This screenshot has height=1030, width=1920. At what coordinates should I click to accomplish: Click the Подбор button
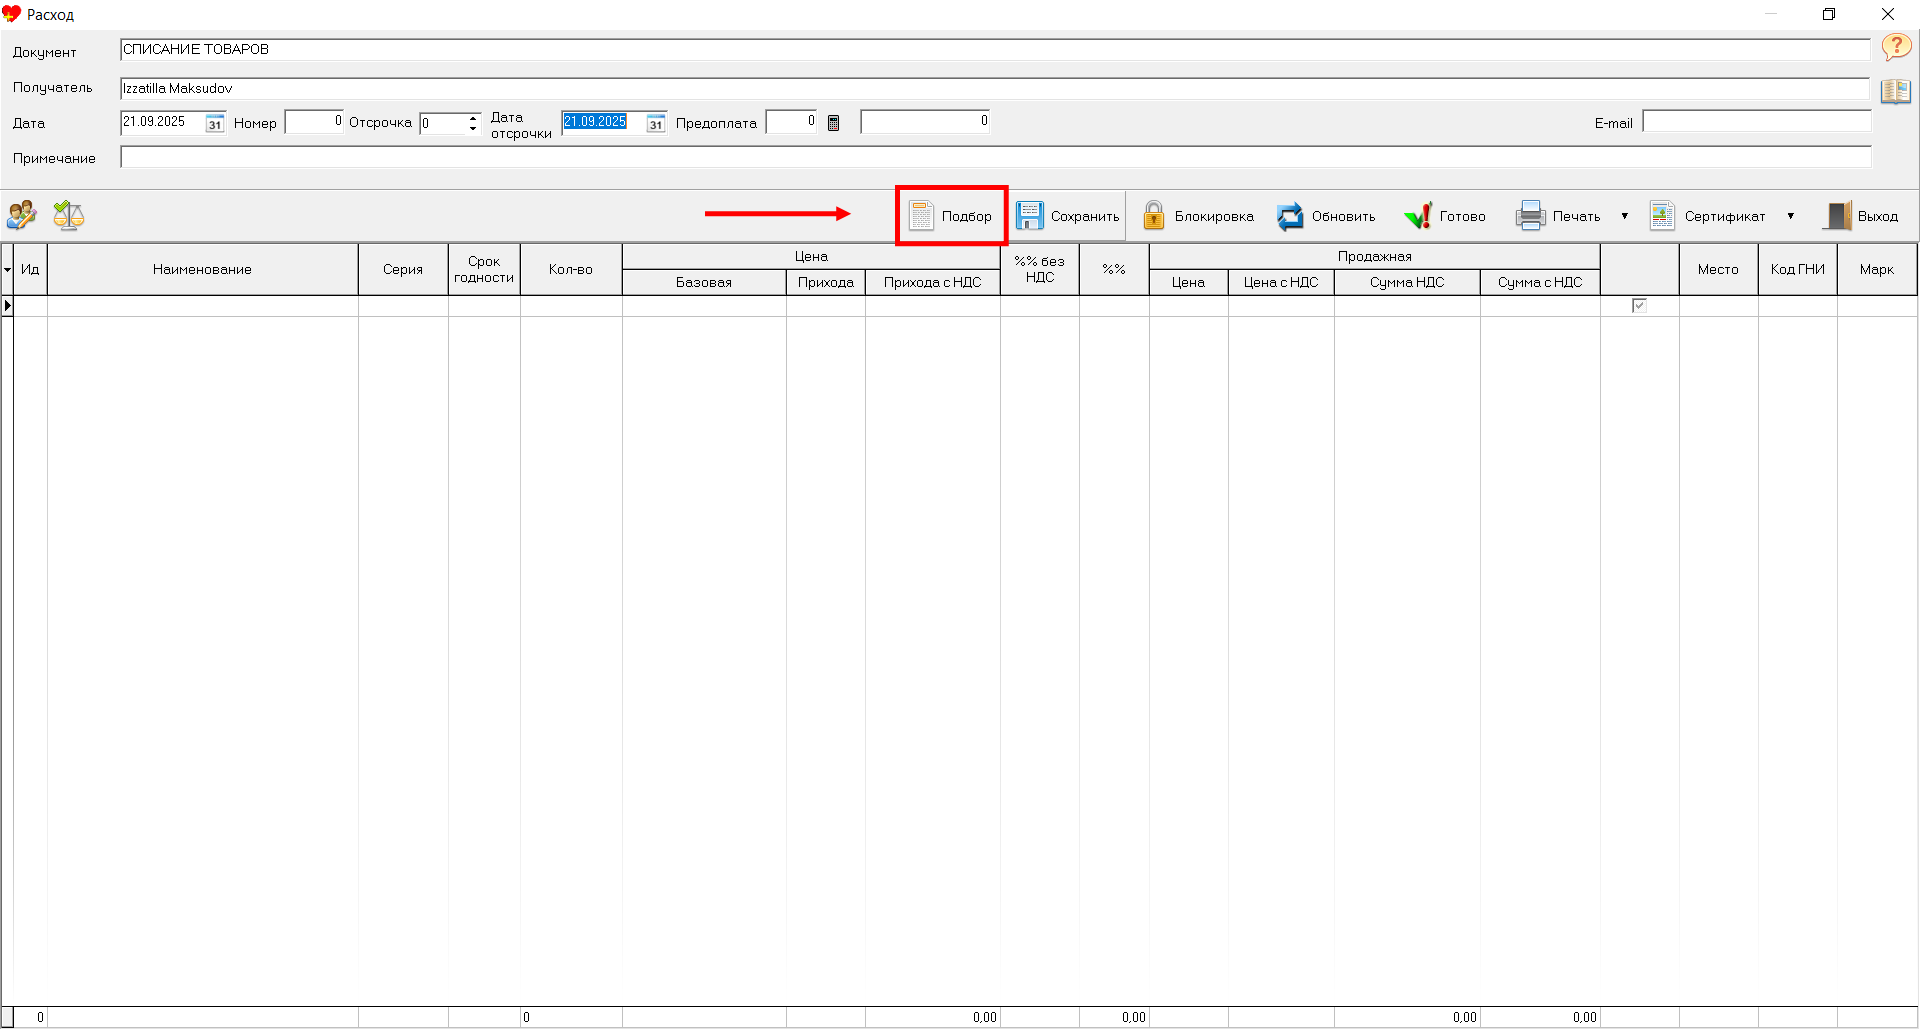[x=951, y=216]
